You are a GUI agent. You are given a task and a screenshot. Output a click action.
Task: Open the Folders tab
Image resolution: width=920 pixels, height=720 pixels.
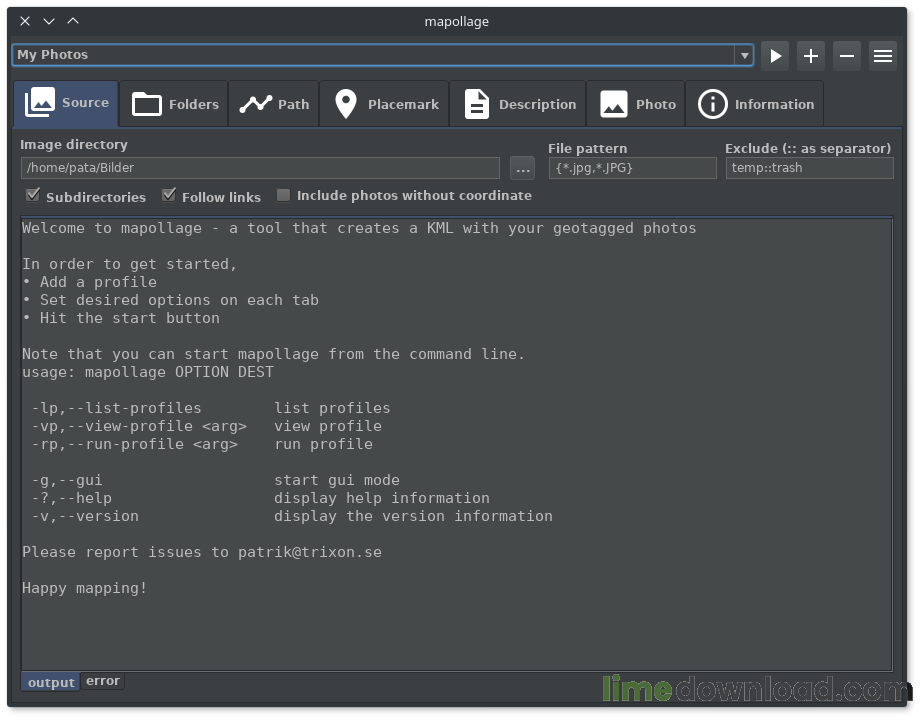coord(174,104)
